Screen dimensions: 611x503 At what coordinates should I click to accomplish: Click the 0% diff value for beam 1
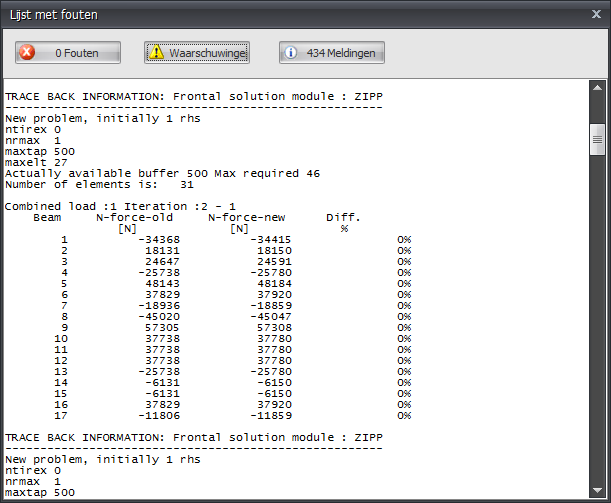[x=404, y=240]
